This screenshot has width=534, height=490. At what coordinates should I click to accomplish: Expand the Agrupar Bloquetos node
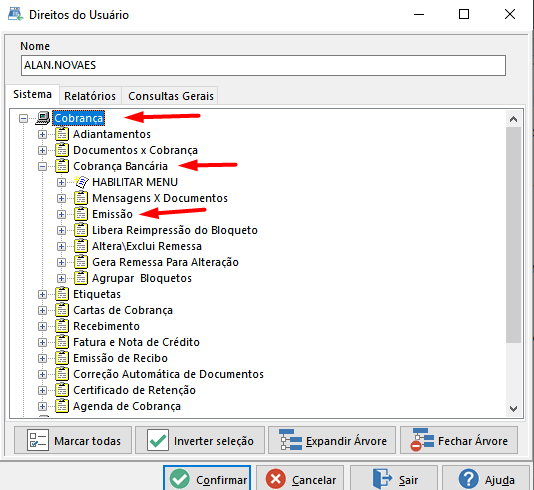[62, 279]
